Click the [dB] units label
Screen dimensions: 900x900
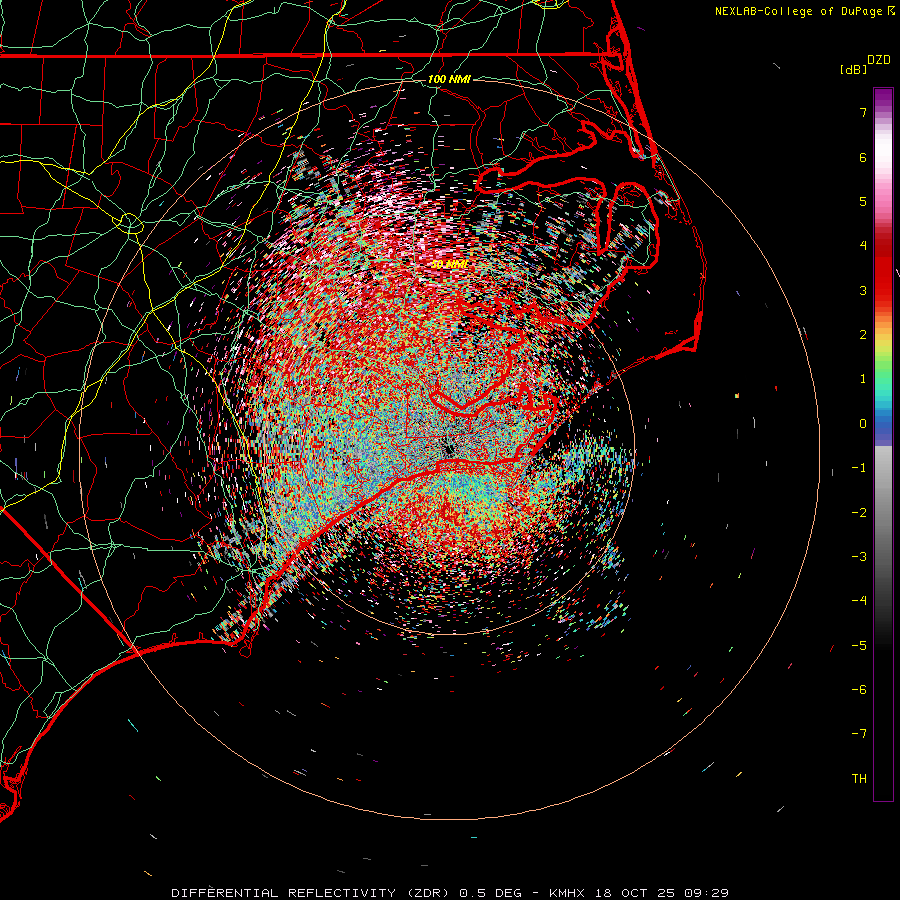tap(853, 69)
